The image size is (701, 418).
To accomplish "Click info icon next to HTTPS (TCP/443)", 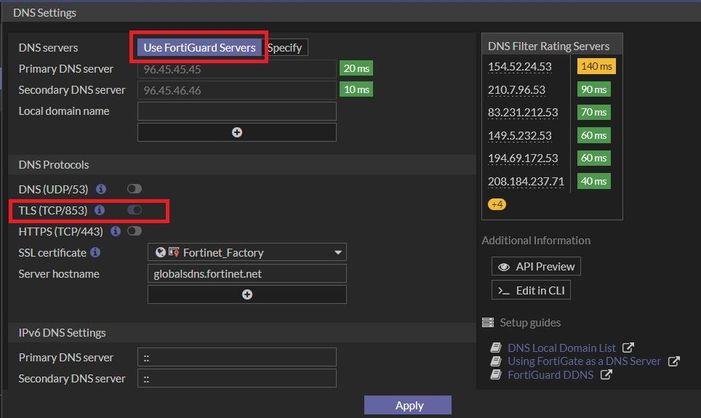I will pos(115,231).
